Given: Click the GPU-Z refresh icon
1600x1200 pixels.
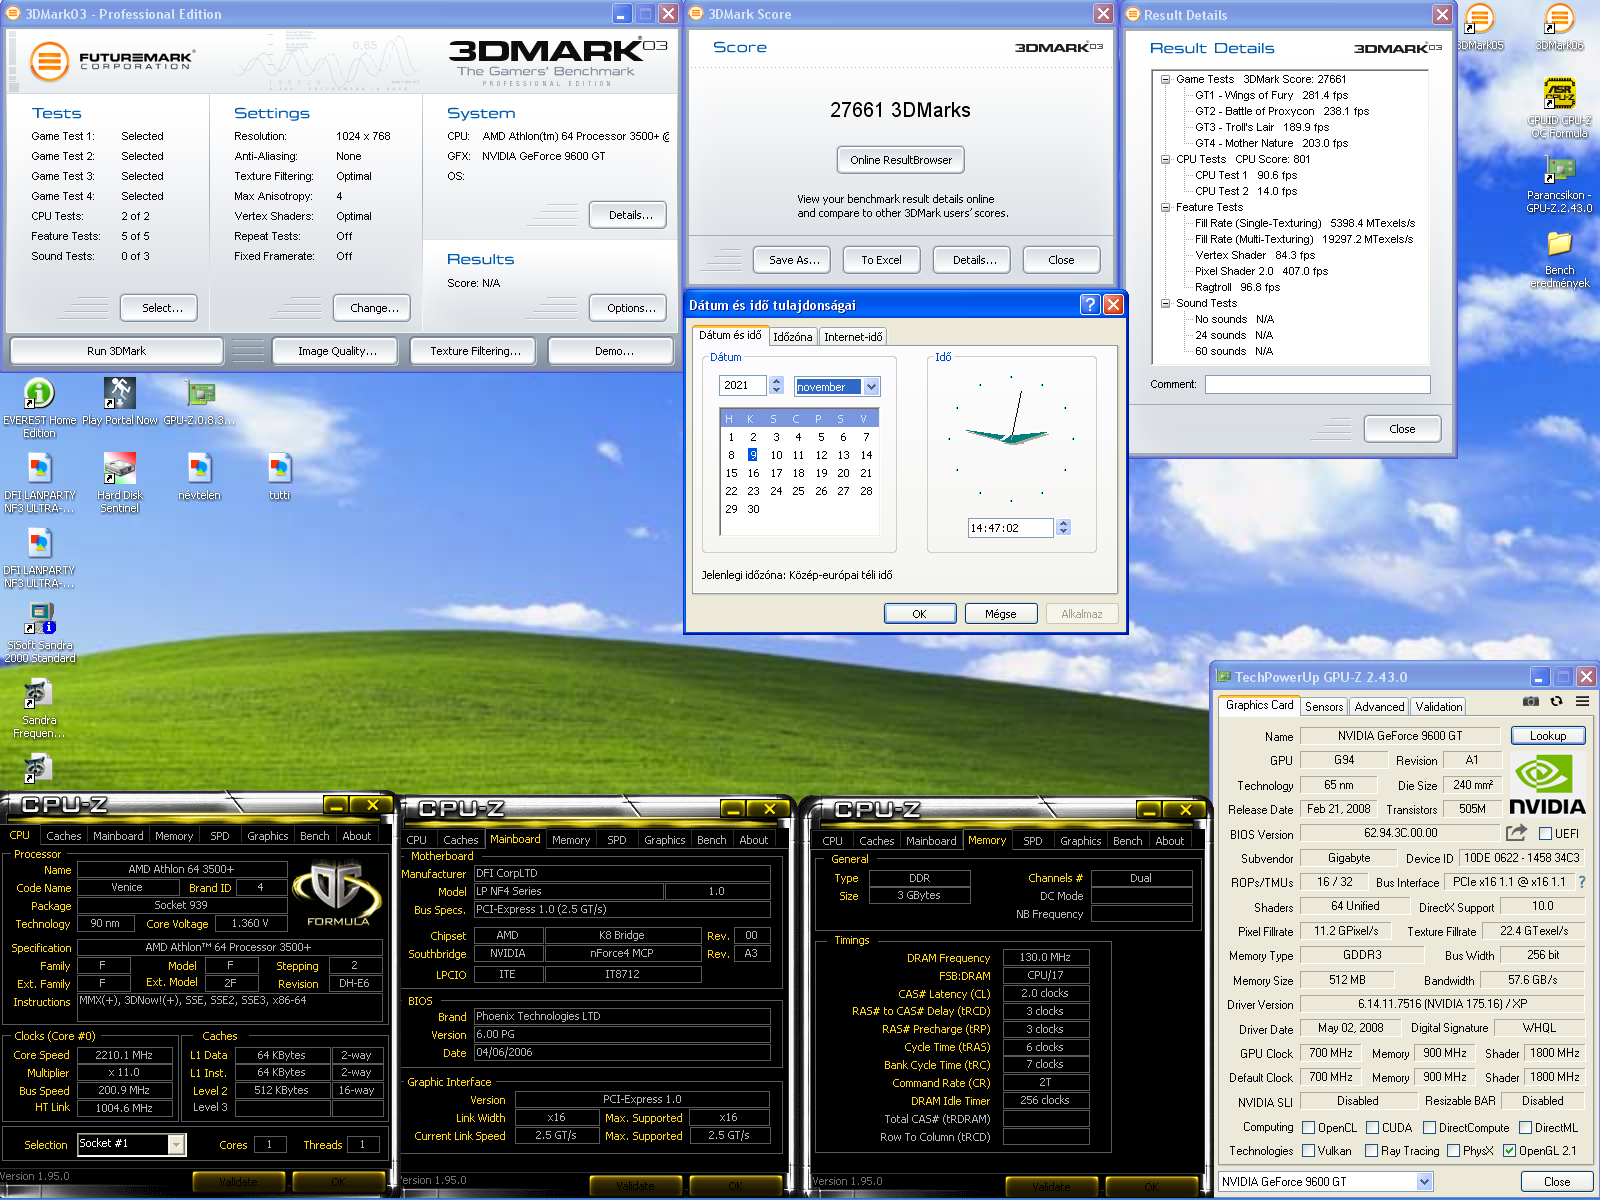Looking at the screenshot, I should click(1556, 702).
